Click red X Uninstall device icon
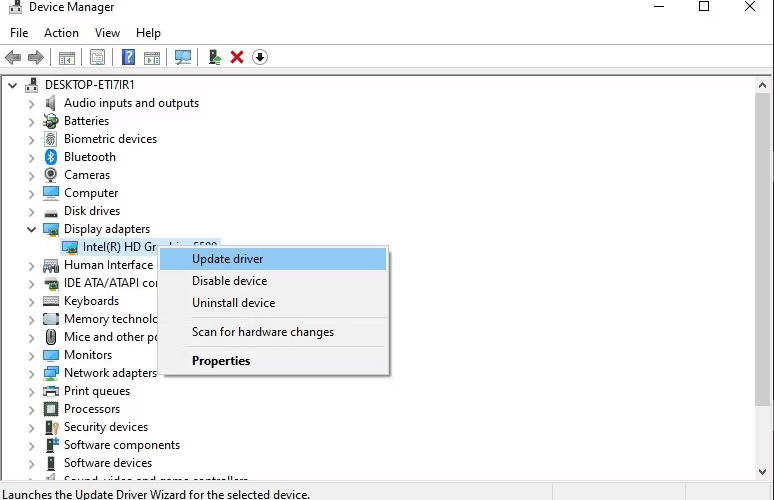 click(x=237, y=57)
